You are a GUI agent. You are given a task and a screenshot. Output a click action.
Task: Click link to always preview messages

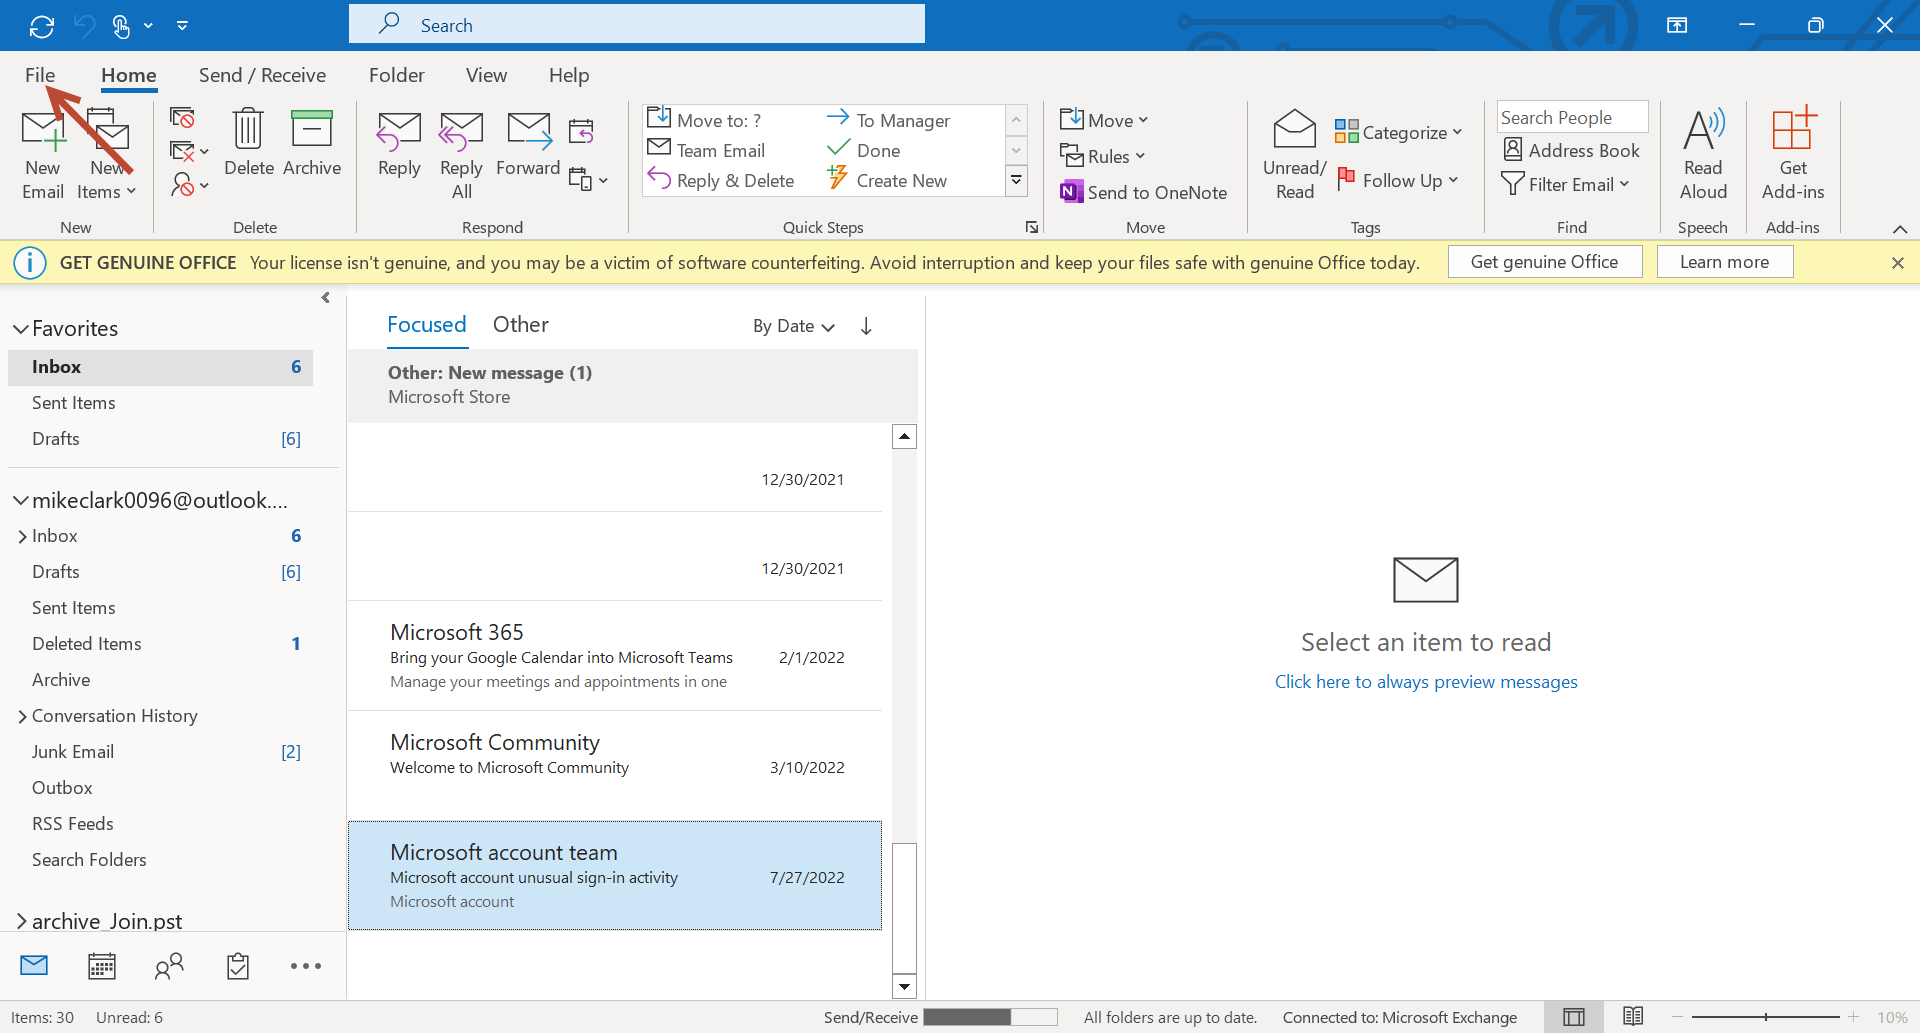pos(1426,682)
